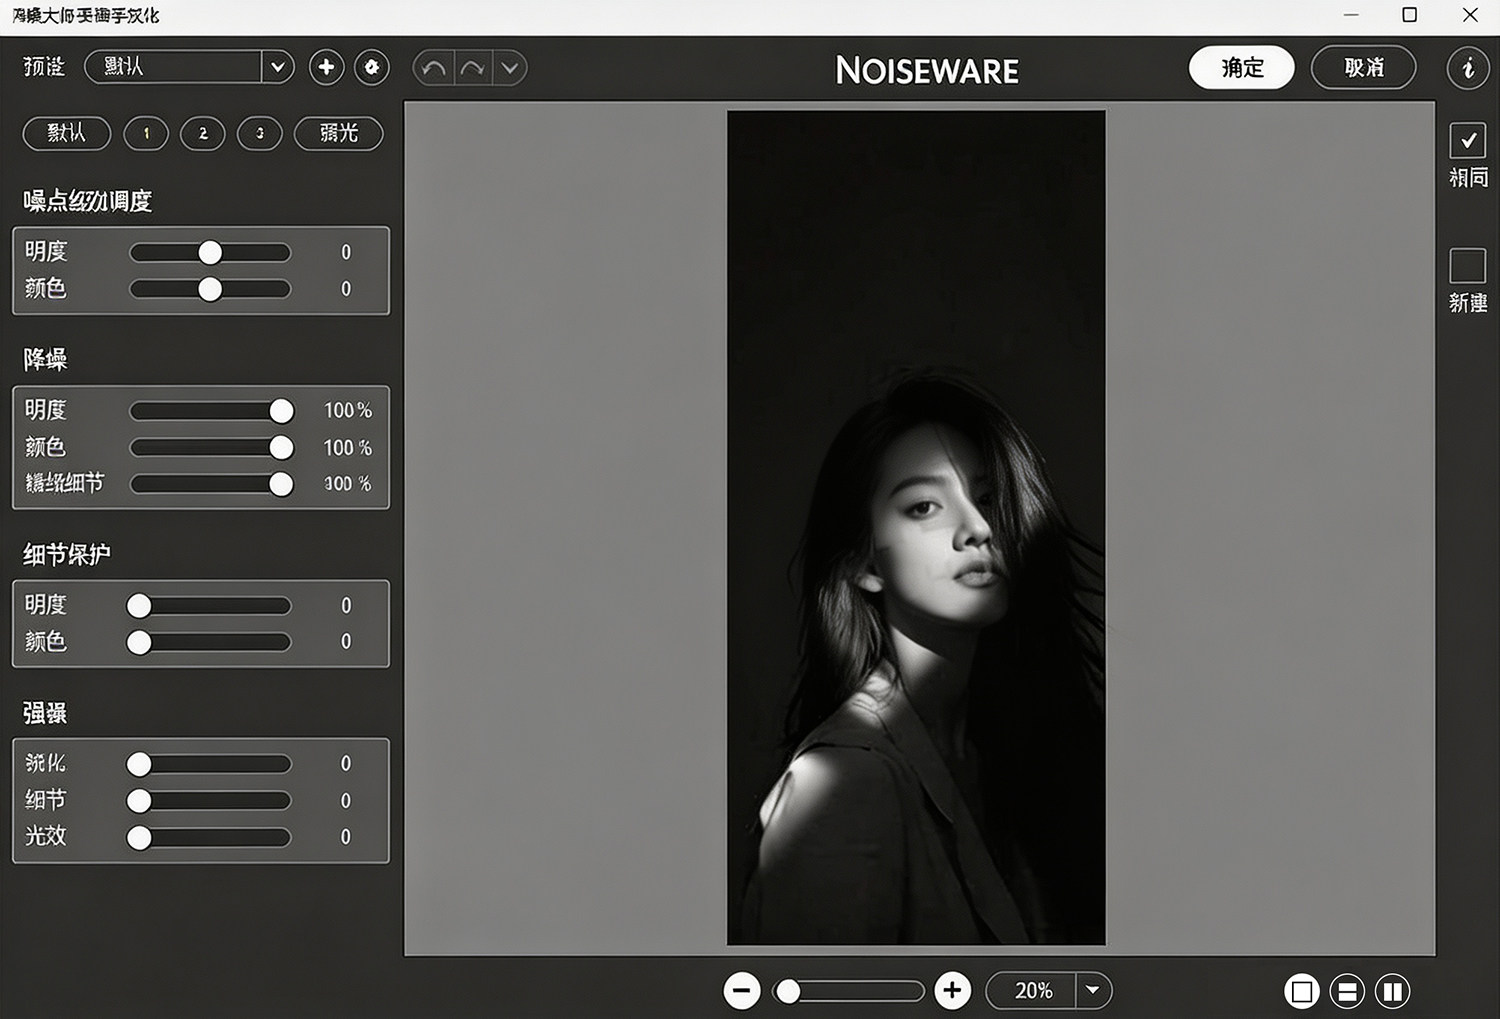This screenshot has width=1500, height=1019.
Task: Switch to single preview view icon
Action: point(1302,991)
